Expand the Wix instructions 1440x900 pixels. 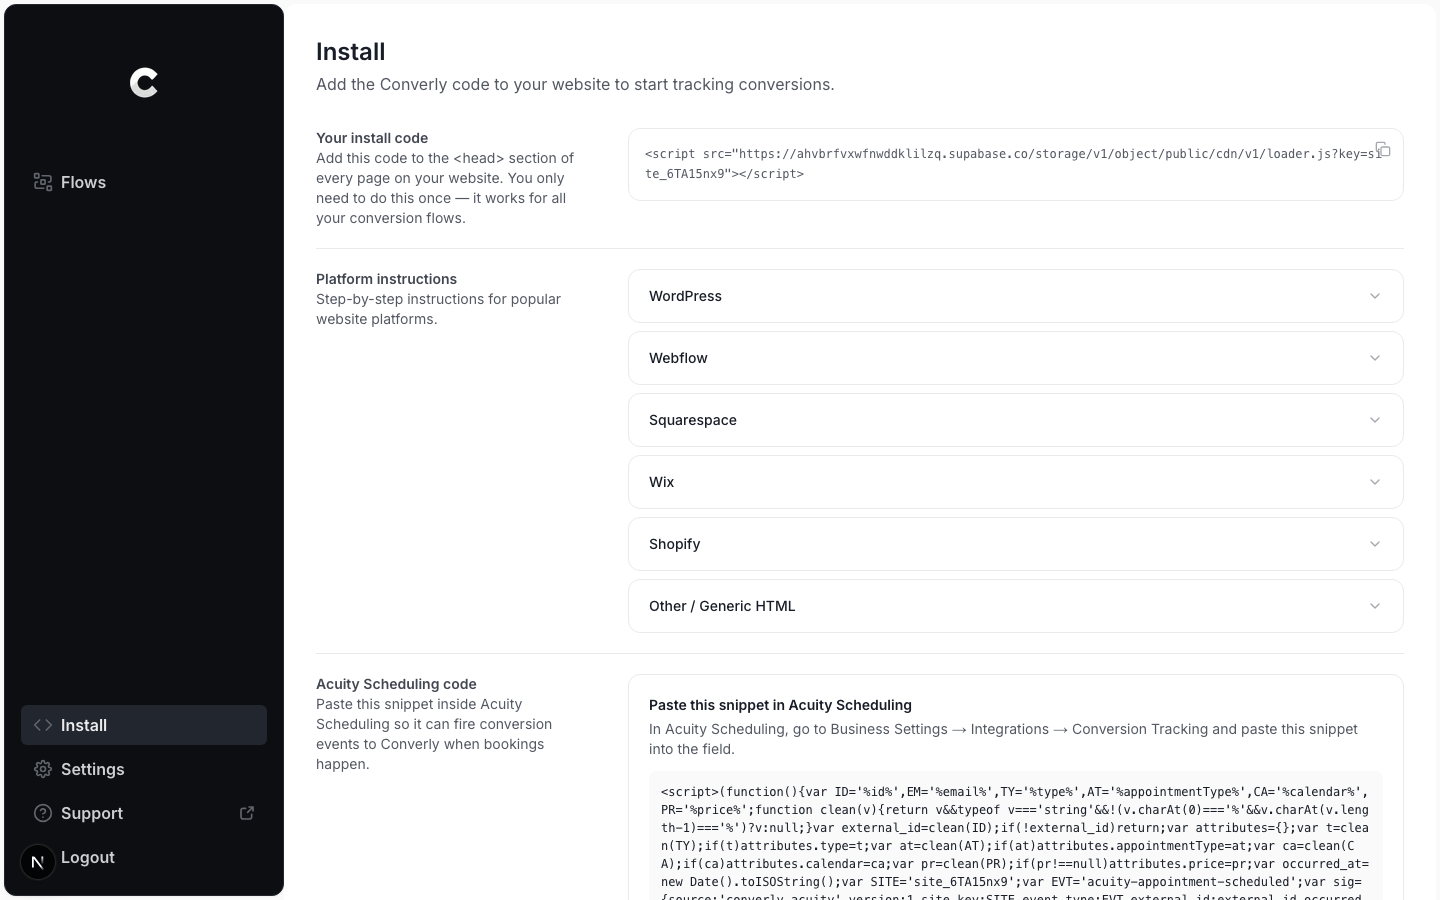click(1015, 482)
